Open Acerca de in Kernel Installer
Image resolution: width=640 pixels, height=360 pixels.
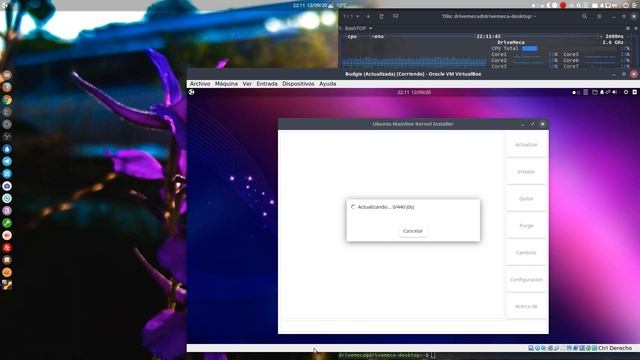[x=526, y=307]
